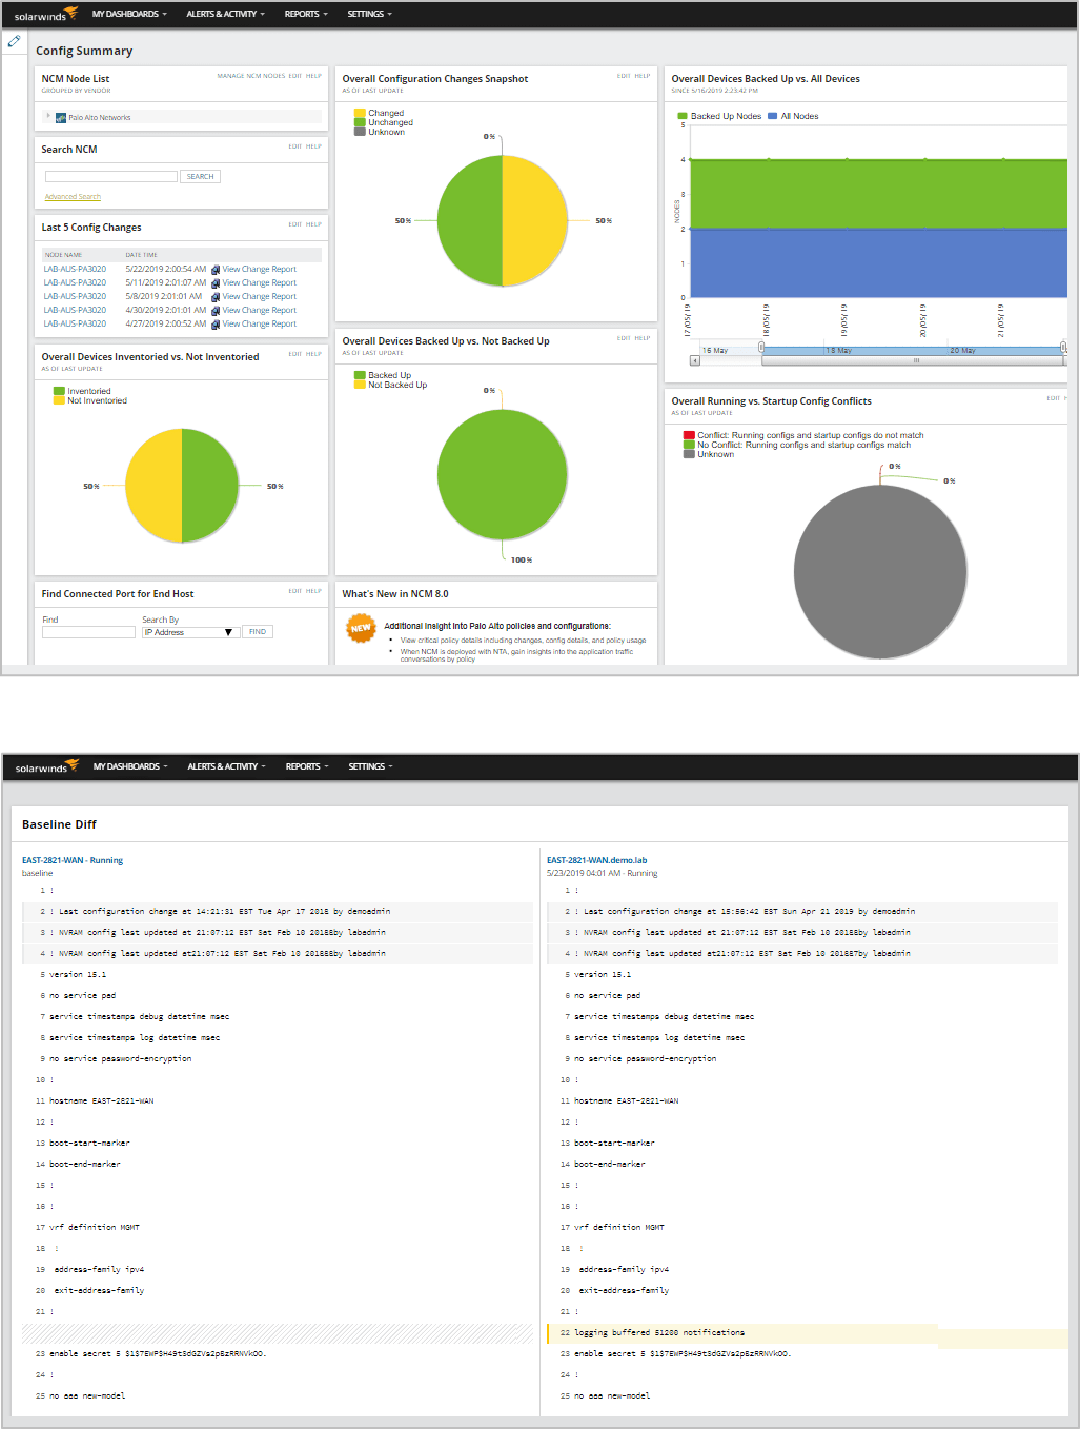Click the SolarWinds logo above Baseline Diff
This screenshot has width=1080, height=1430.
[47, 767]
